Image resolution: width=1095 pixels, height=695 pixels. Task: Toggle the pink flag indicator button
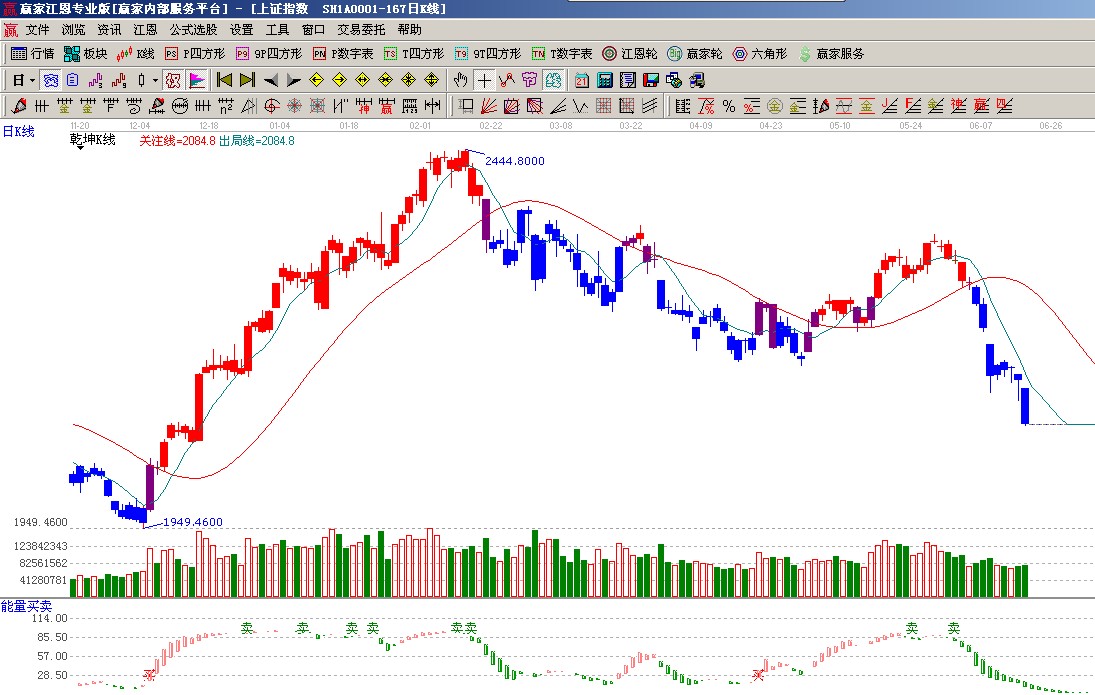196,80
